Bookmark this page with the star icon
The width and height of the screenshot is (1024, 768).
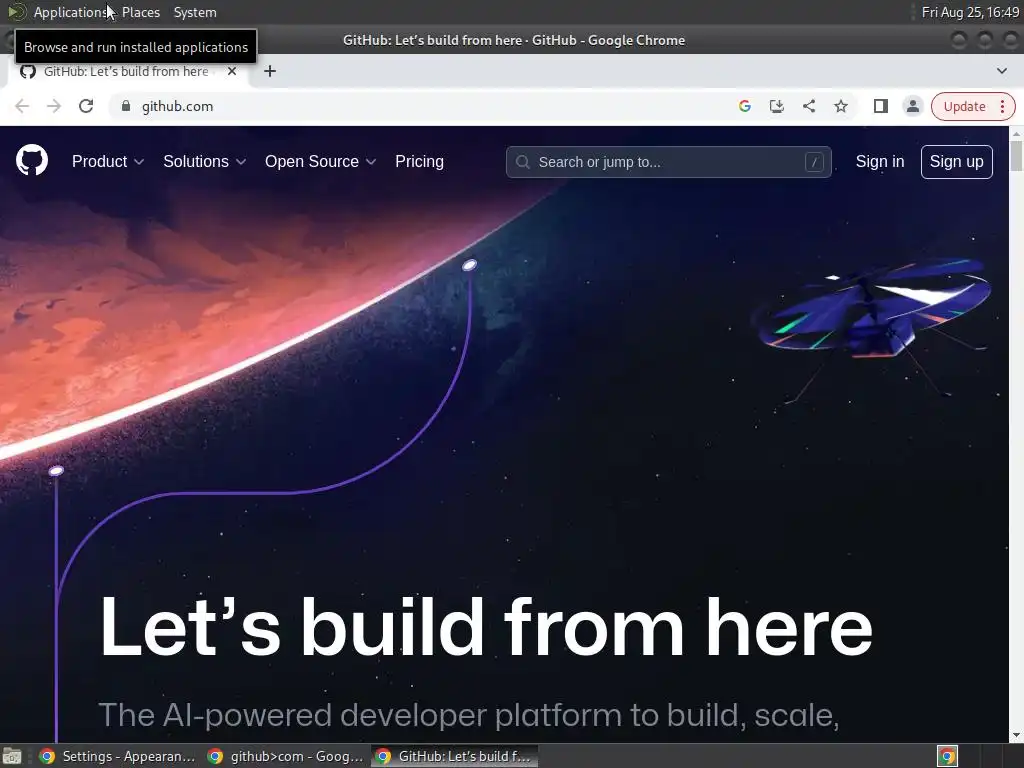pos(840,106)
